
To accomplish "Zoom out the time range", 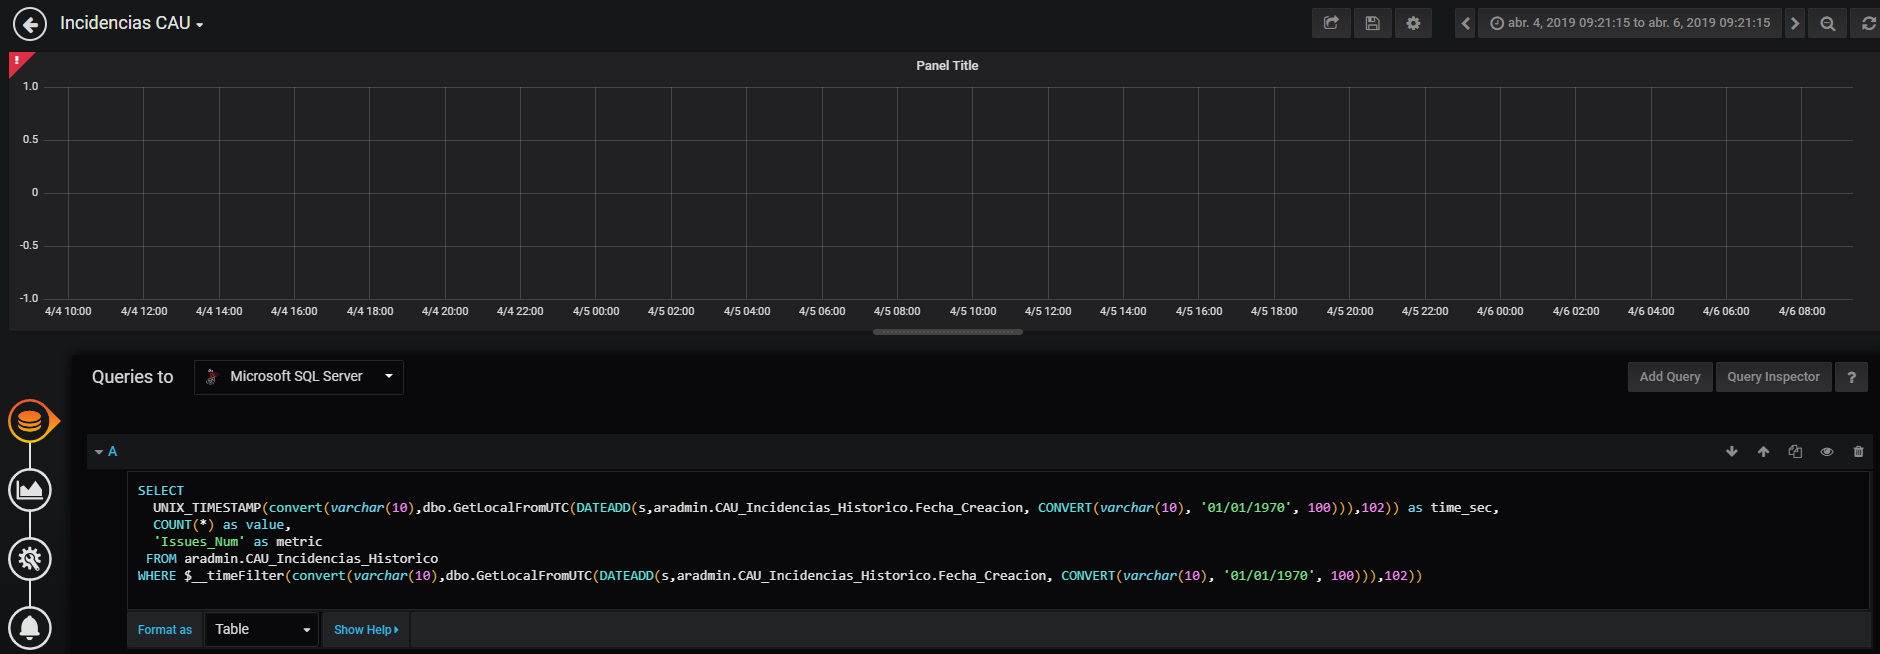I will tap(1827, 23).
